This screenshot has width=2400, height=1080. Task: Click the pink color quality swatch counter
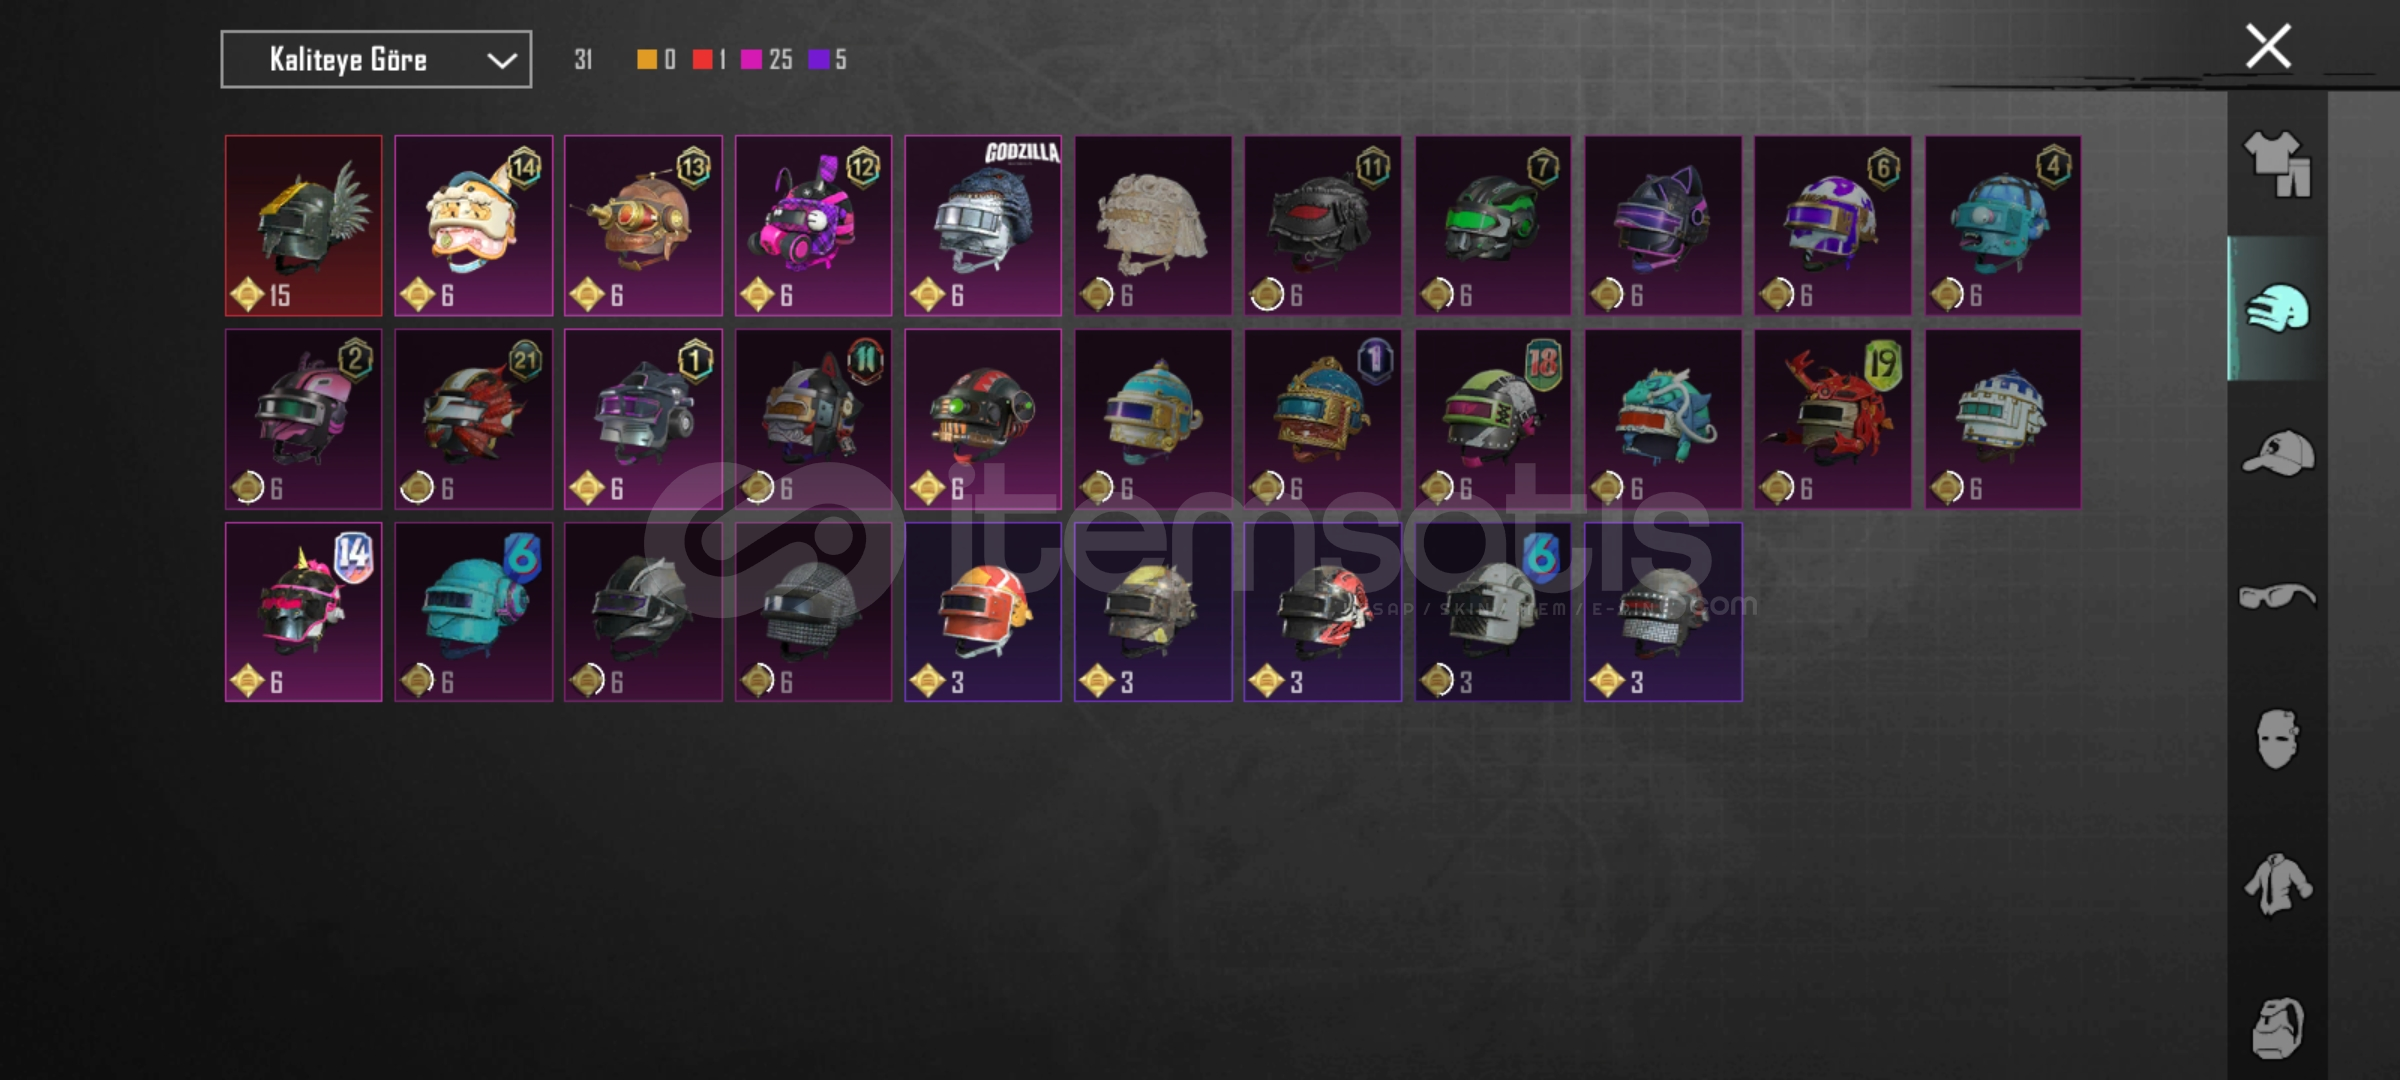tap(767, 60)
